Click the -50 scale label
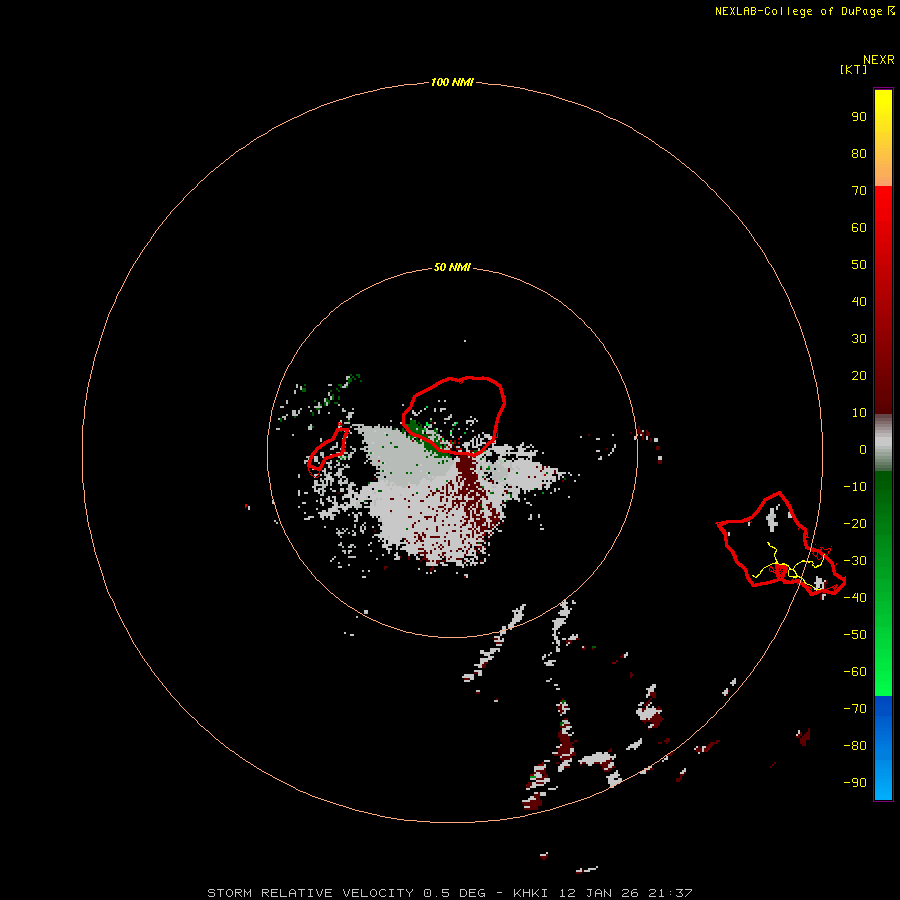This screenshot has width=900, height=900. [x=855, y=635]
